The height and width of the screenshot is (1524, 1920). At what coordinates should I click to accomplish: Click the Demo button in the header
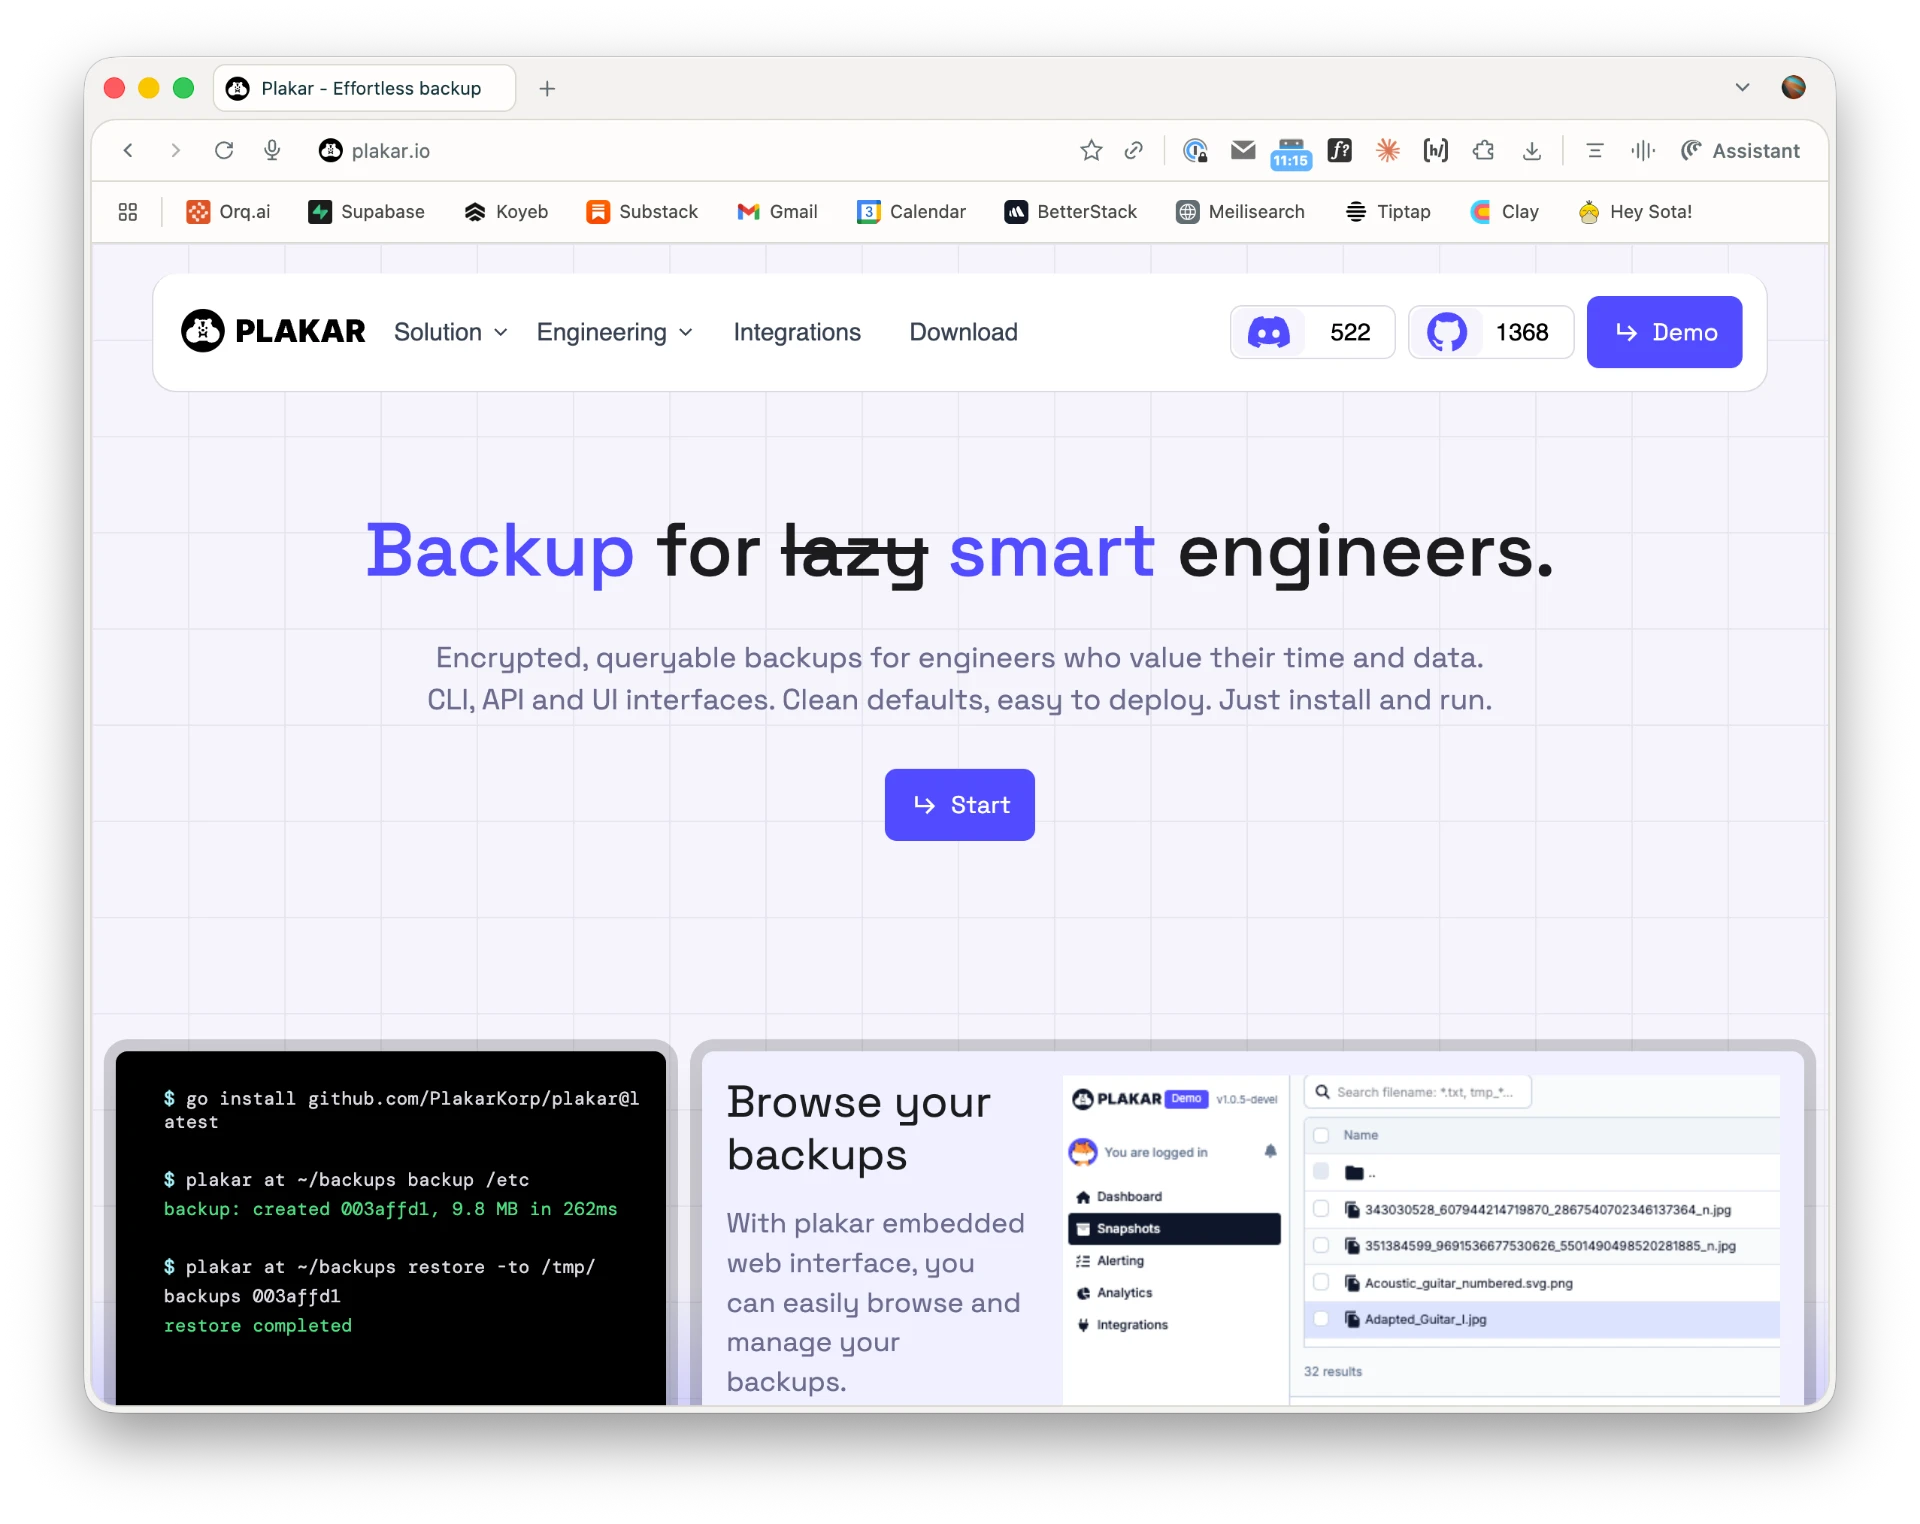click(1664, 332)
